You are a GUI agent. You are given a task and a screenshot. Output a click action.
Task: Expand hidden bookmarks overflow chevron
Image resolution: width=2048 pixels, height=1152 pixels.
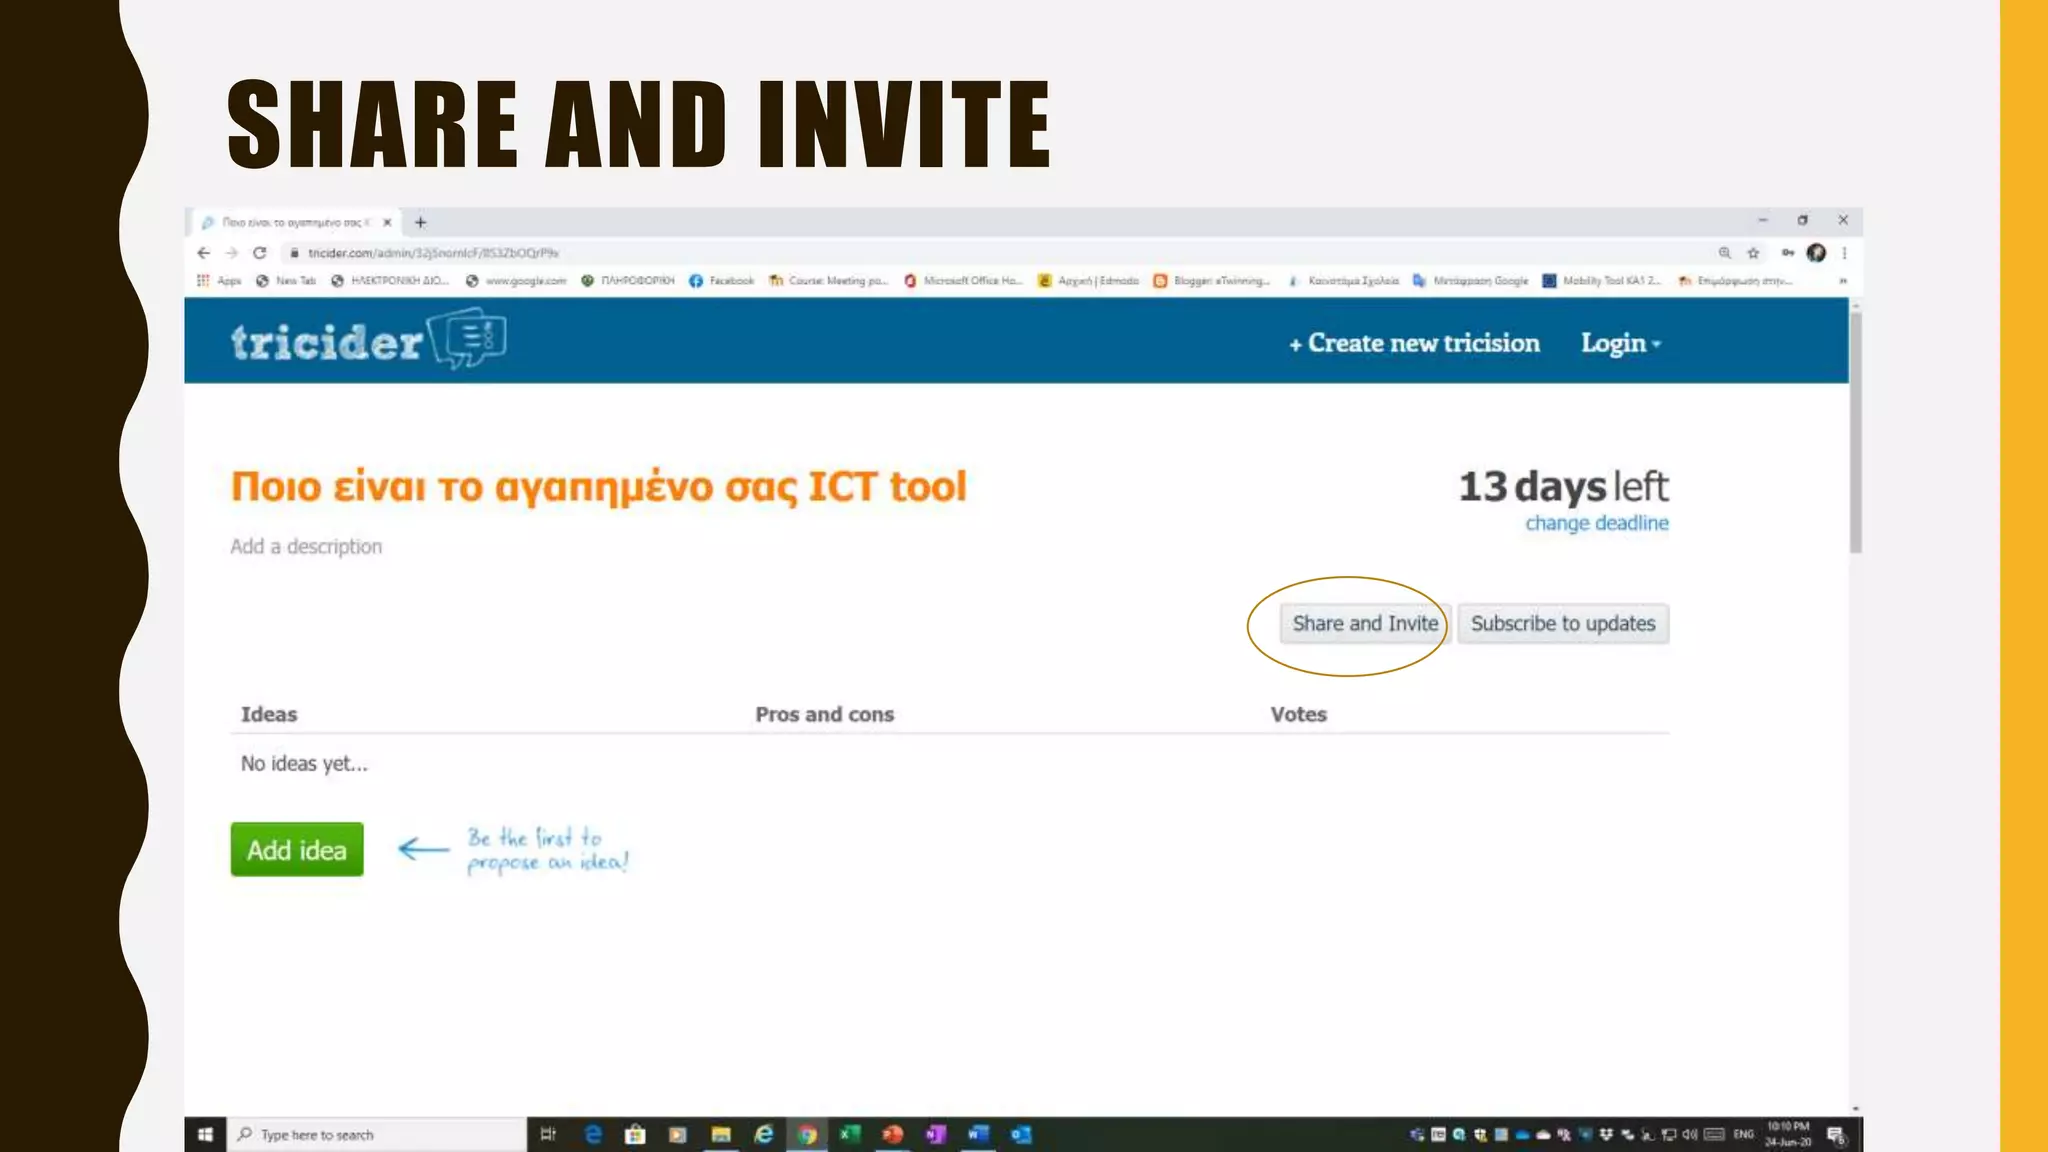pyautogui.click(x=1843, y=281)
